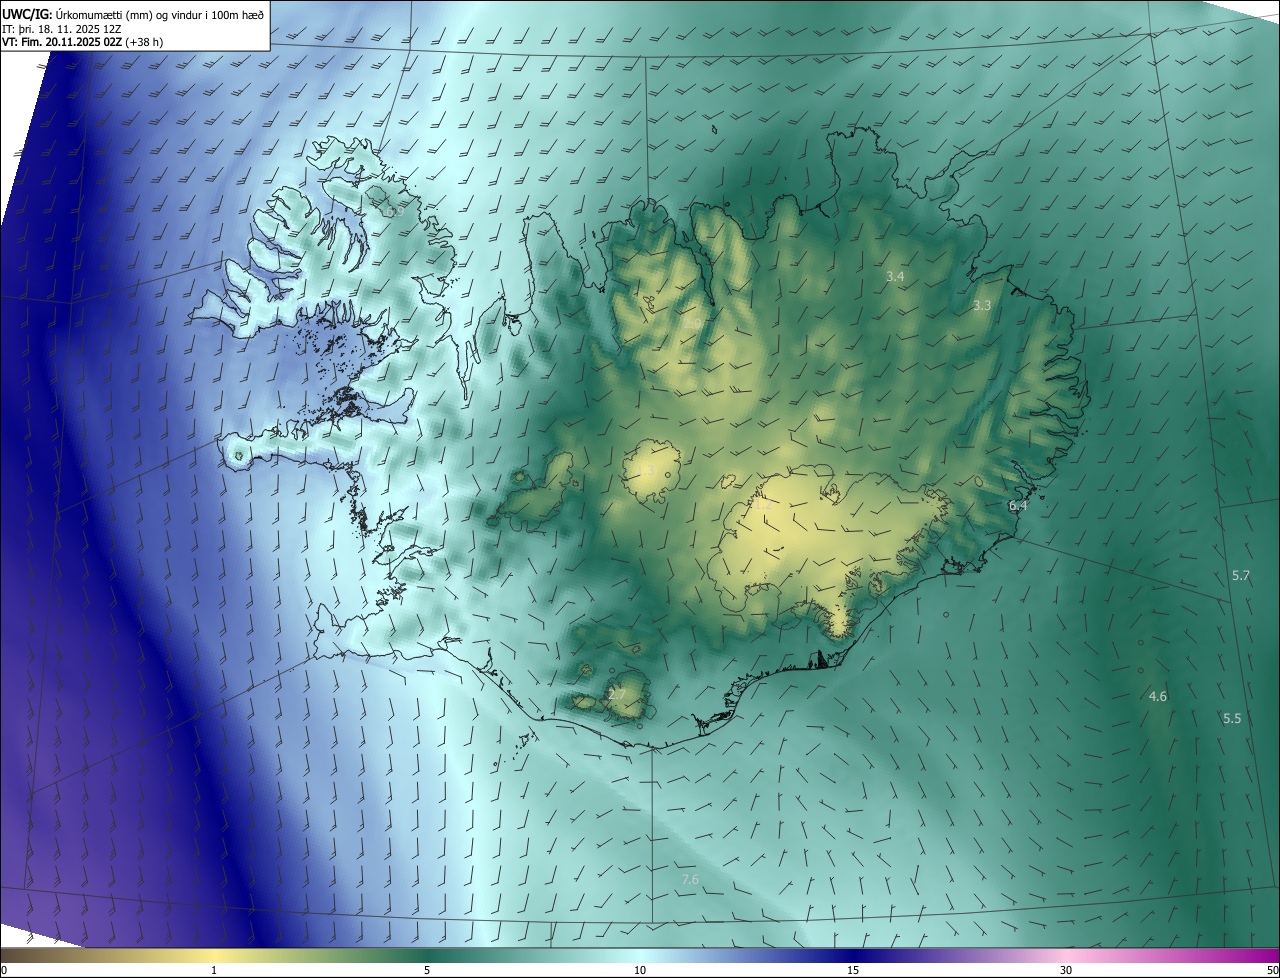Click the 1 tick on the color scale
Image resolution: width=1280 pixels, height=978 pixels.
(x=214, y=970)
